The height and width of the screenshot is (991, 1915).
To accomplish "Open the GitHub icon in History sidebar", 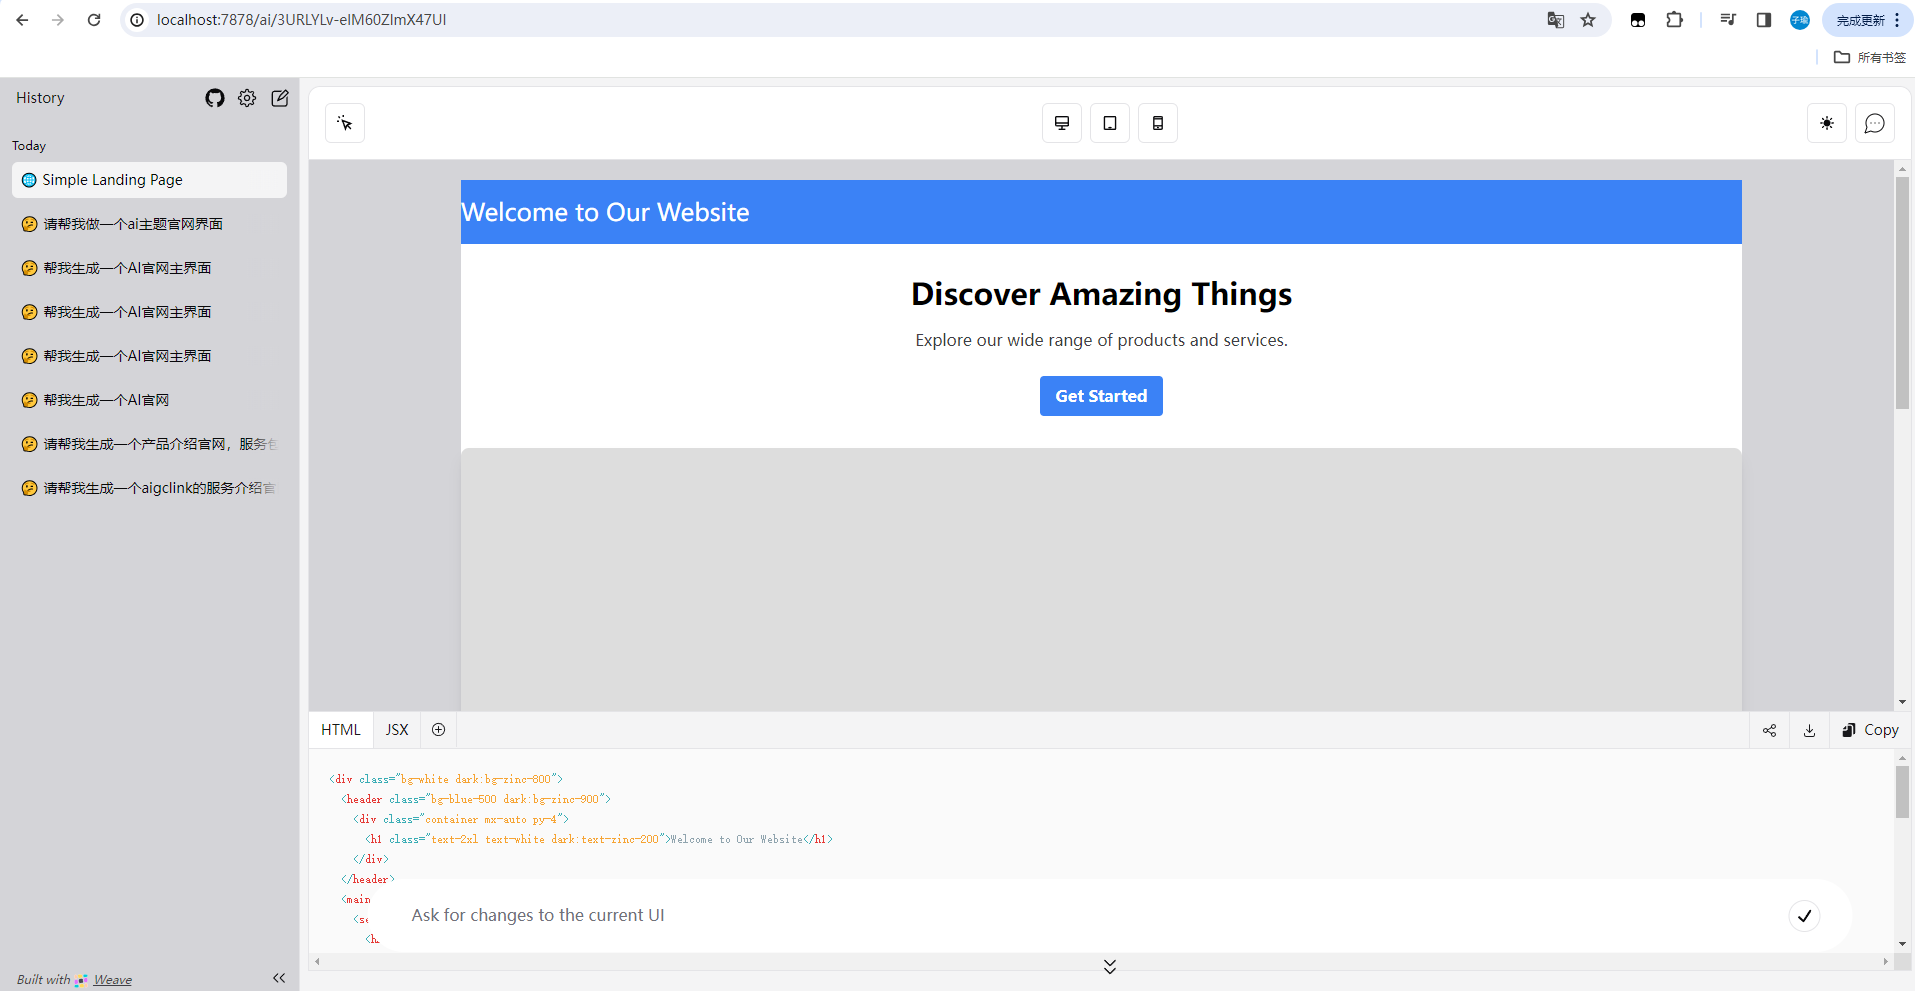I will pos(215,98).
